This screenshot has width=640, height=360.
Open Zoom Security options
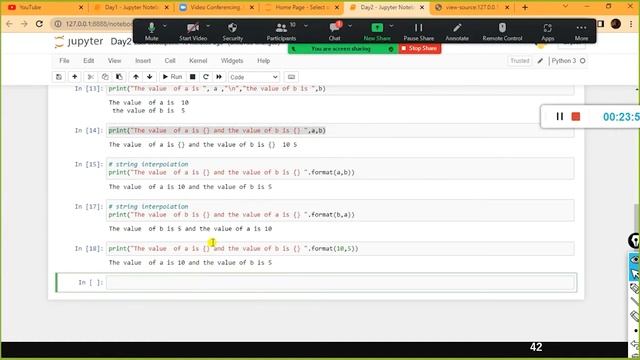click(x=233, y=31)
